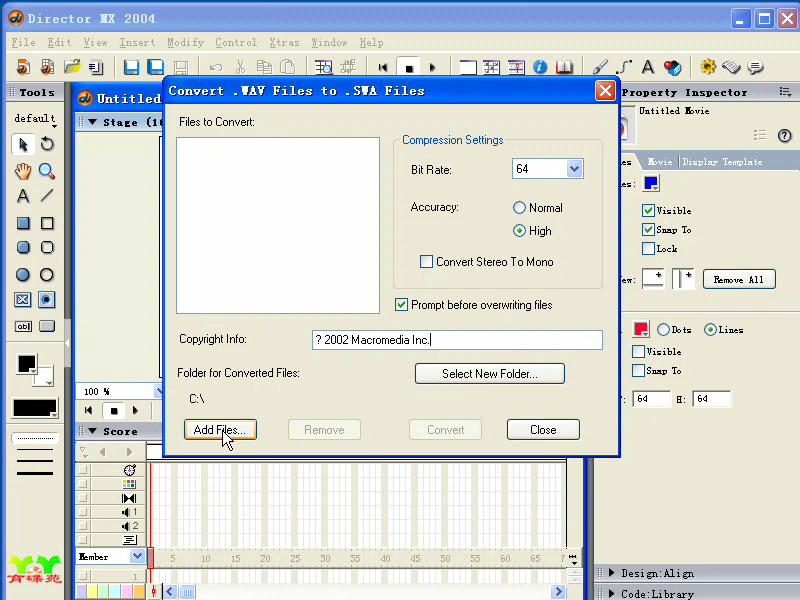Viewport: 800px width, 600px height.
Task: Select the Arrow tool in Tools palette
Action: [x=23, y=144]
